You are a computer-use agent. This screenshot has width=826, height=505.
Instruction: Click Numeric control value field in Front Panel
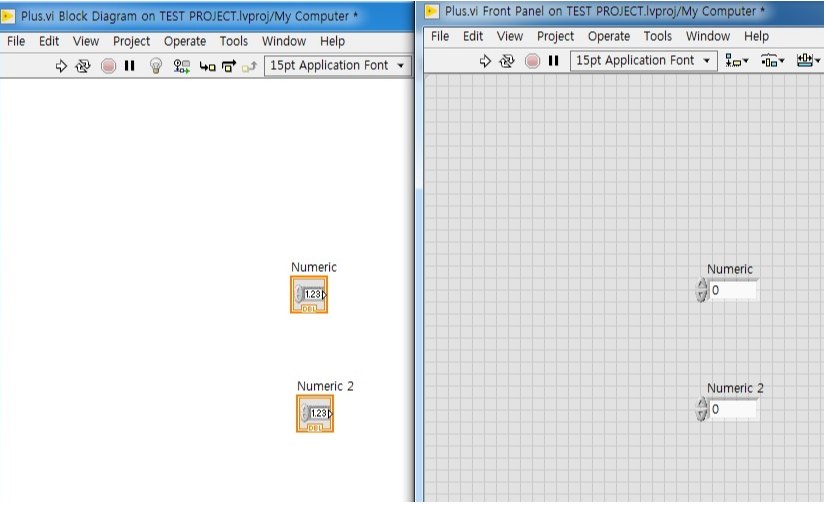pos(733,290)
